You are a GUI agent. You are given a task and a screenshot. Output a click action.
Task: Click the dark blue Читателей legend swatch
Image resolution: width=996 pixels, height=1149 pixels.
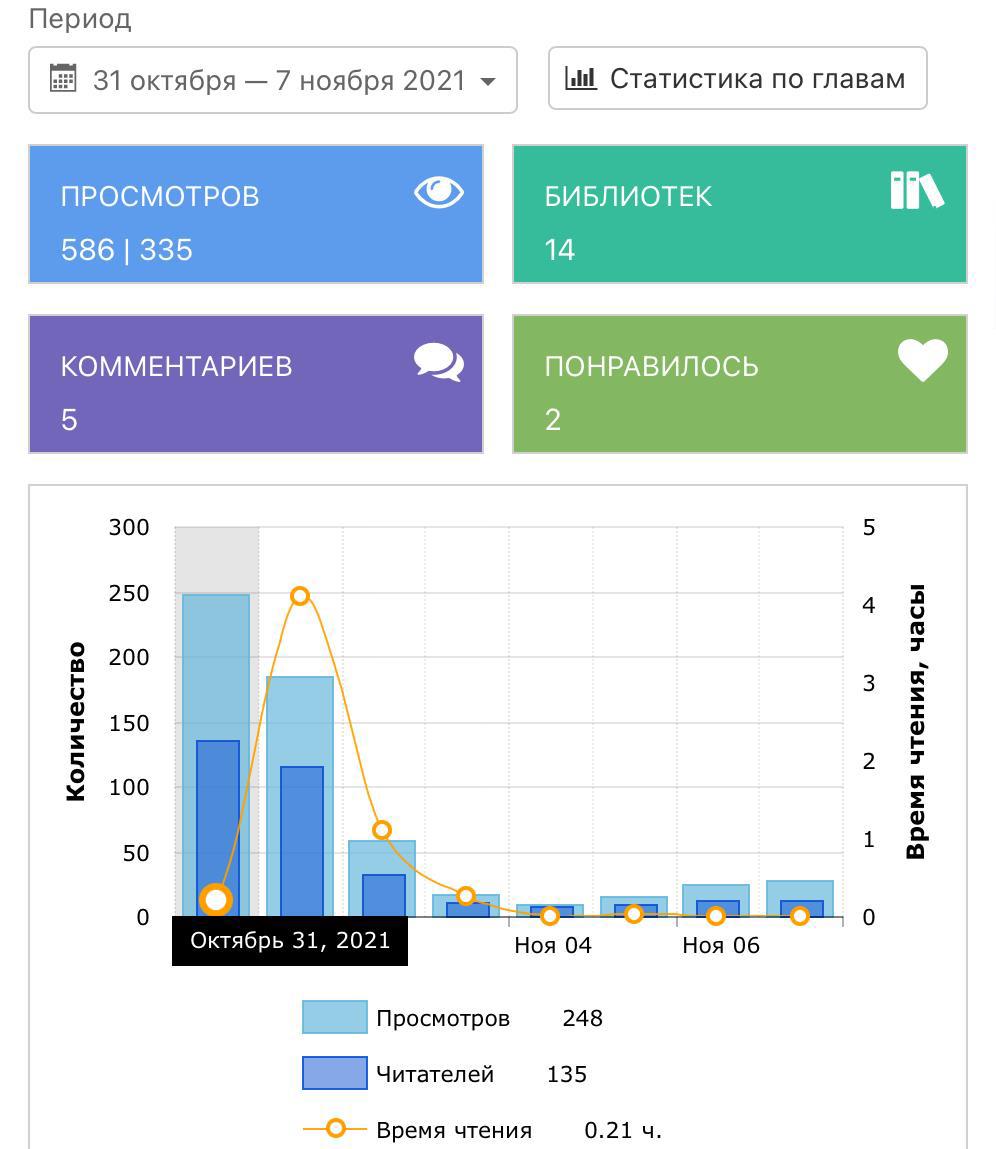(334, 1073)
